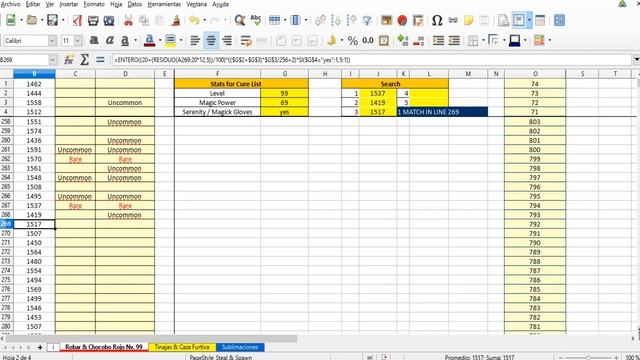Image resolution: width=640 pixels, height=360 pixels.
Task: Open the Name Box dropdown arrow
Action: [53, 60]
